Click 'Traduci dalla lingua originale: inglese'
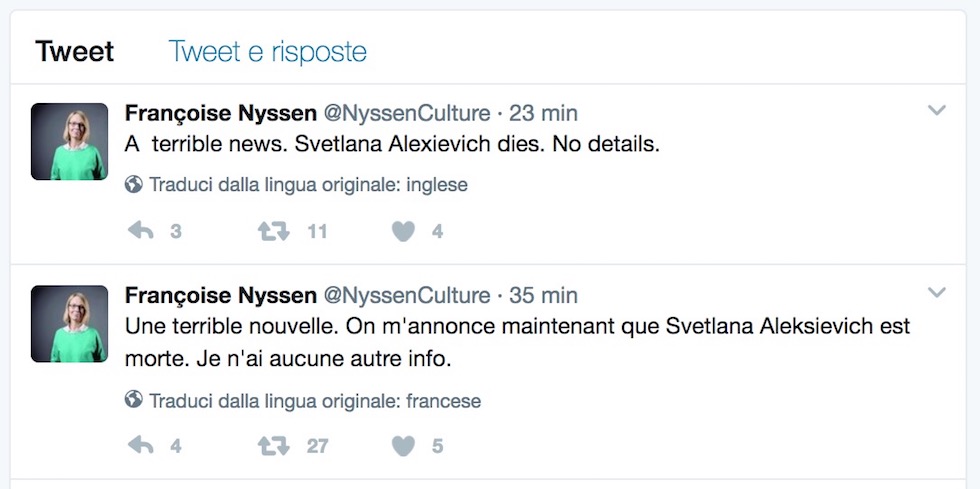980x489 pixels. (308, 185)
